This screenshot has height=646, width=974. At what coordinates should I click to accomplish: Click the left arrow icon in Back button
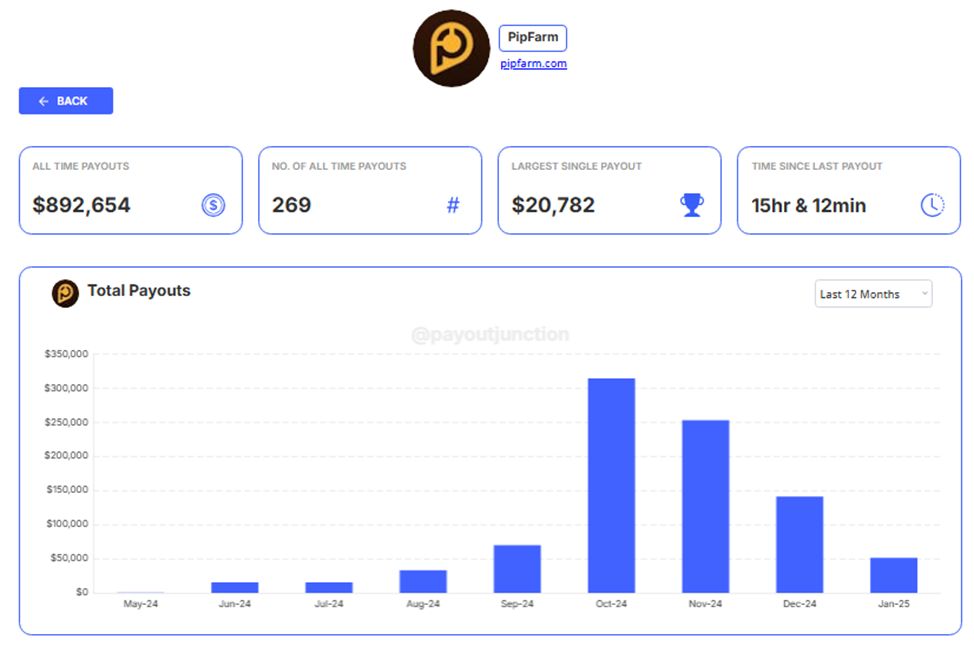[x=44, y=101]
